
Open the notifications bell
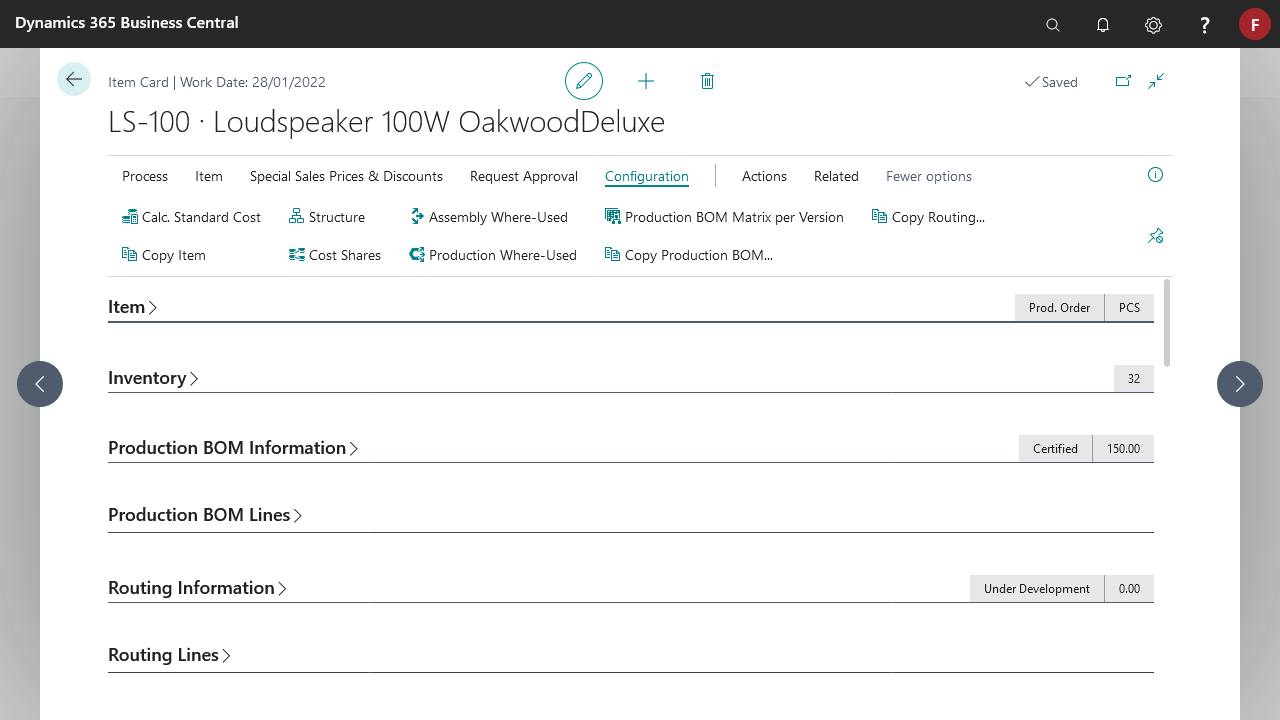point(1103,25)
